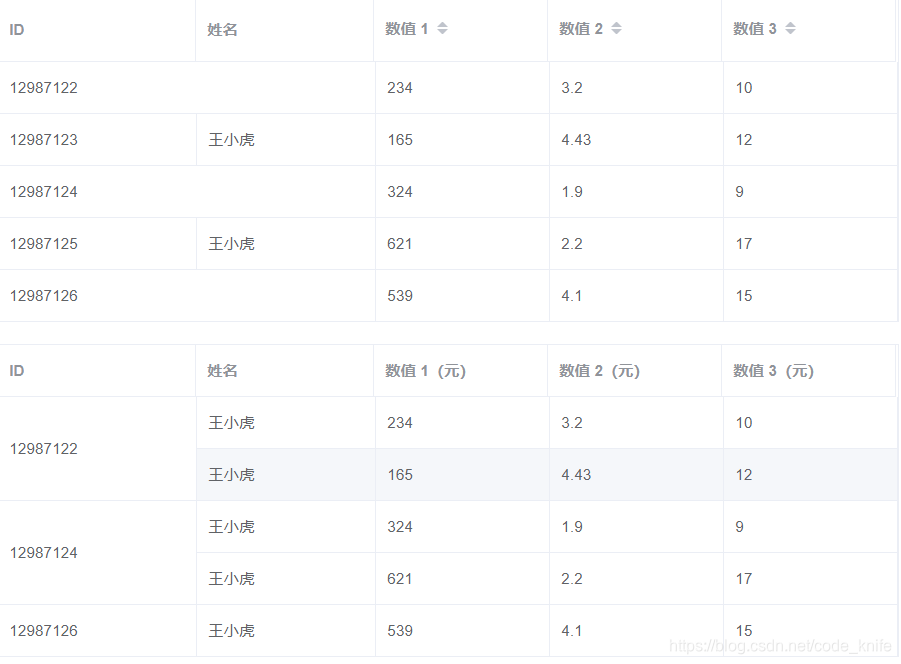Click value 10 in the sortable table
The height and width of the screenshot is (664, 901).
click(744, 87)
